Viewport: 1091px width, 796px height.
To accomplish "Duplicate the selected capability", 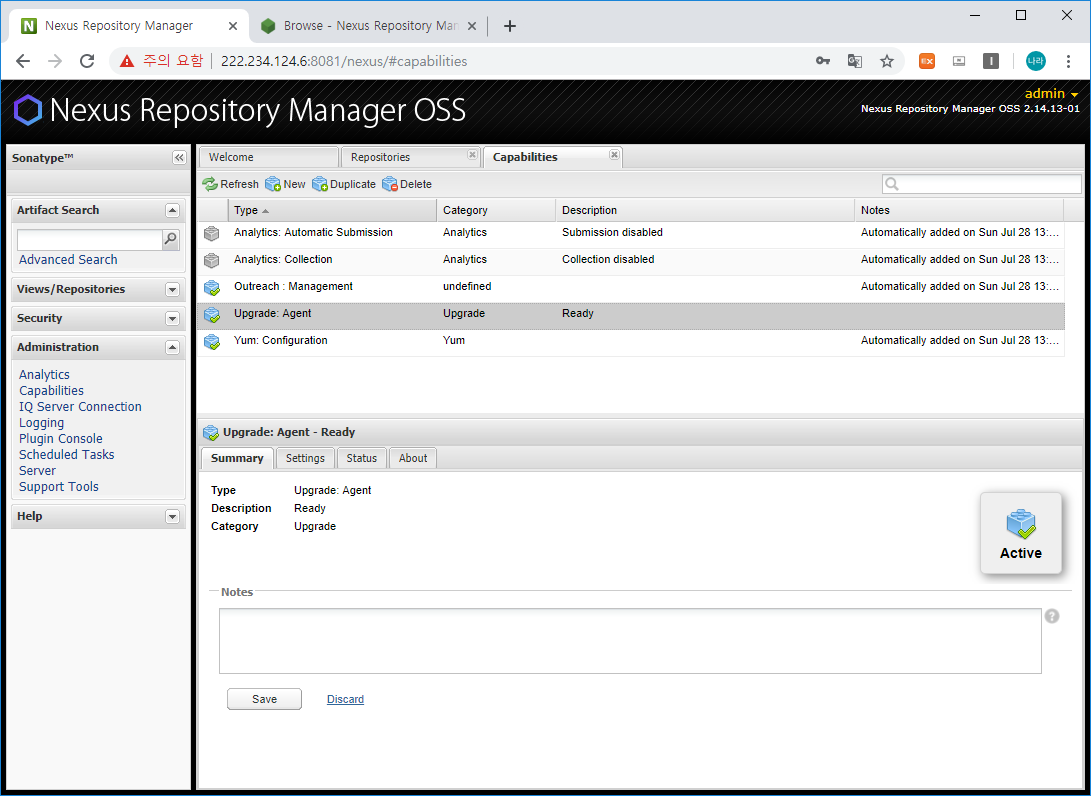I will 344,184.
